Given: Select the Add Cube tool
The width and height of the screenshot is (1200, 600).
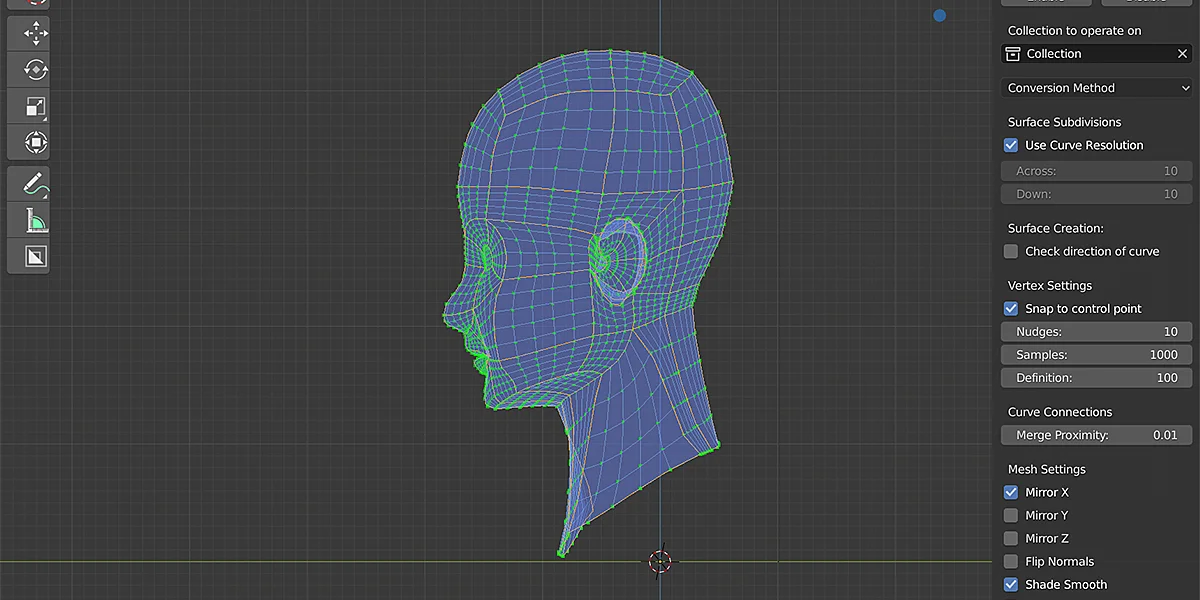Looking at the screenshot, I should 30,256.
